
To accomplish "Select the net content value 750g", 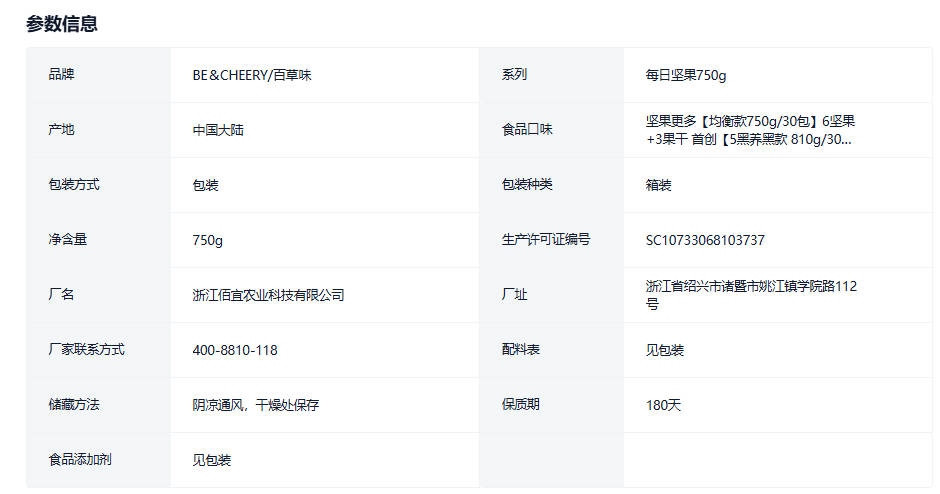I will click(x=208, y=240).
